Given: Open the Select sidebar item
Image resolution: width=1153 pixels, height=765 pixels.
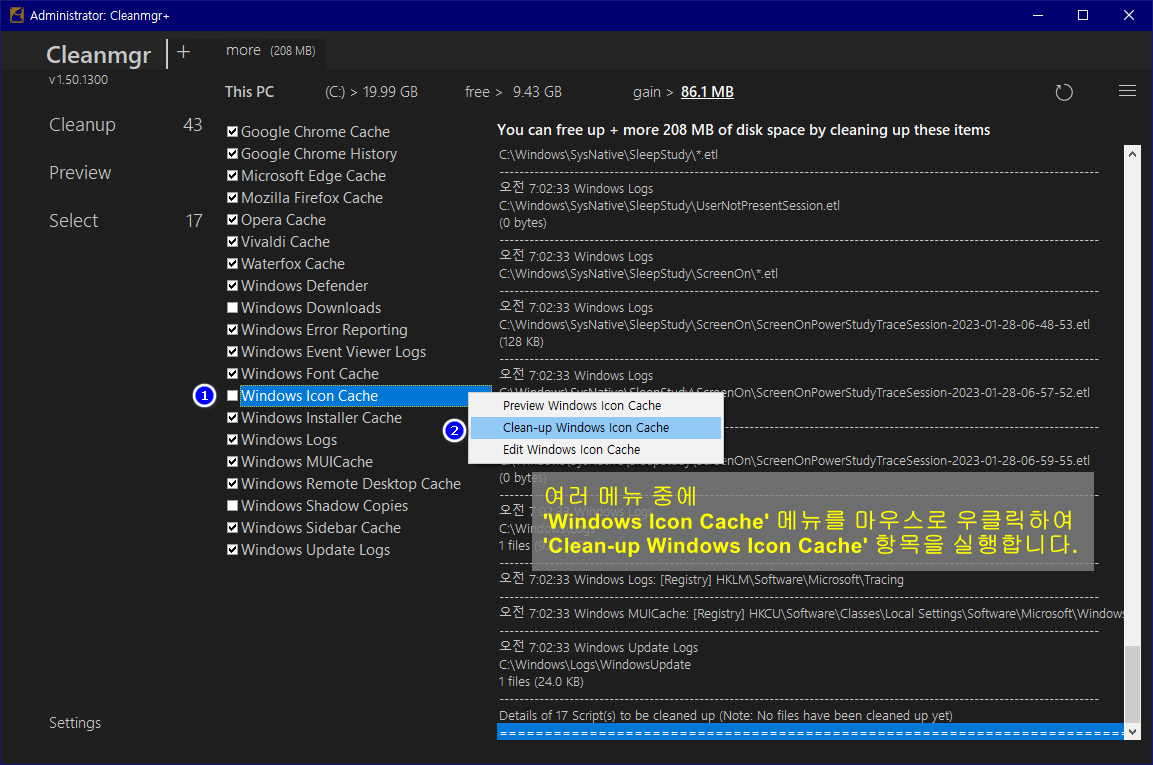Looking at the screenshot, I should (x=74, y=221).
